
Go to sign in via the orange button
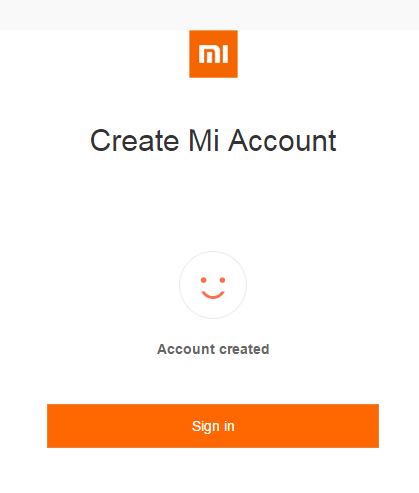click(213, 426)
